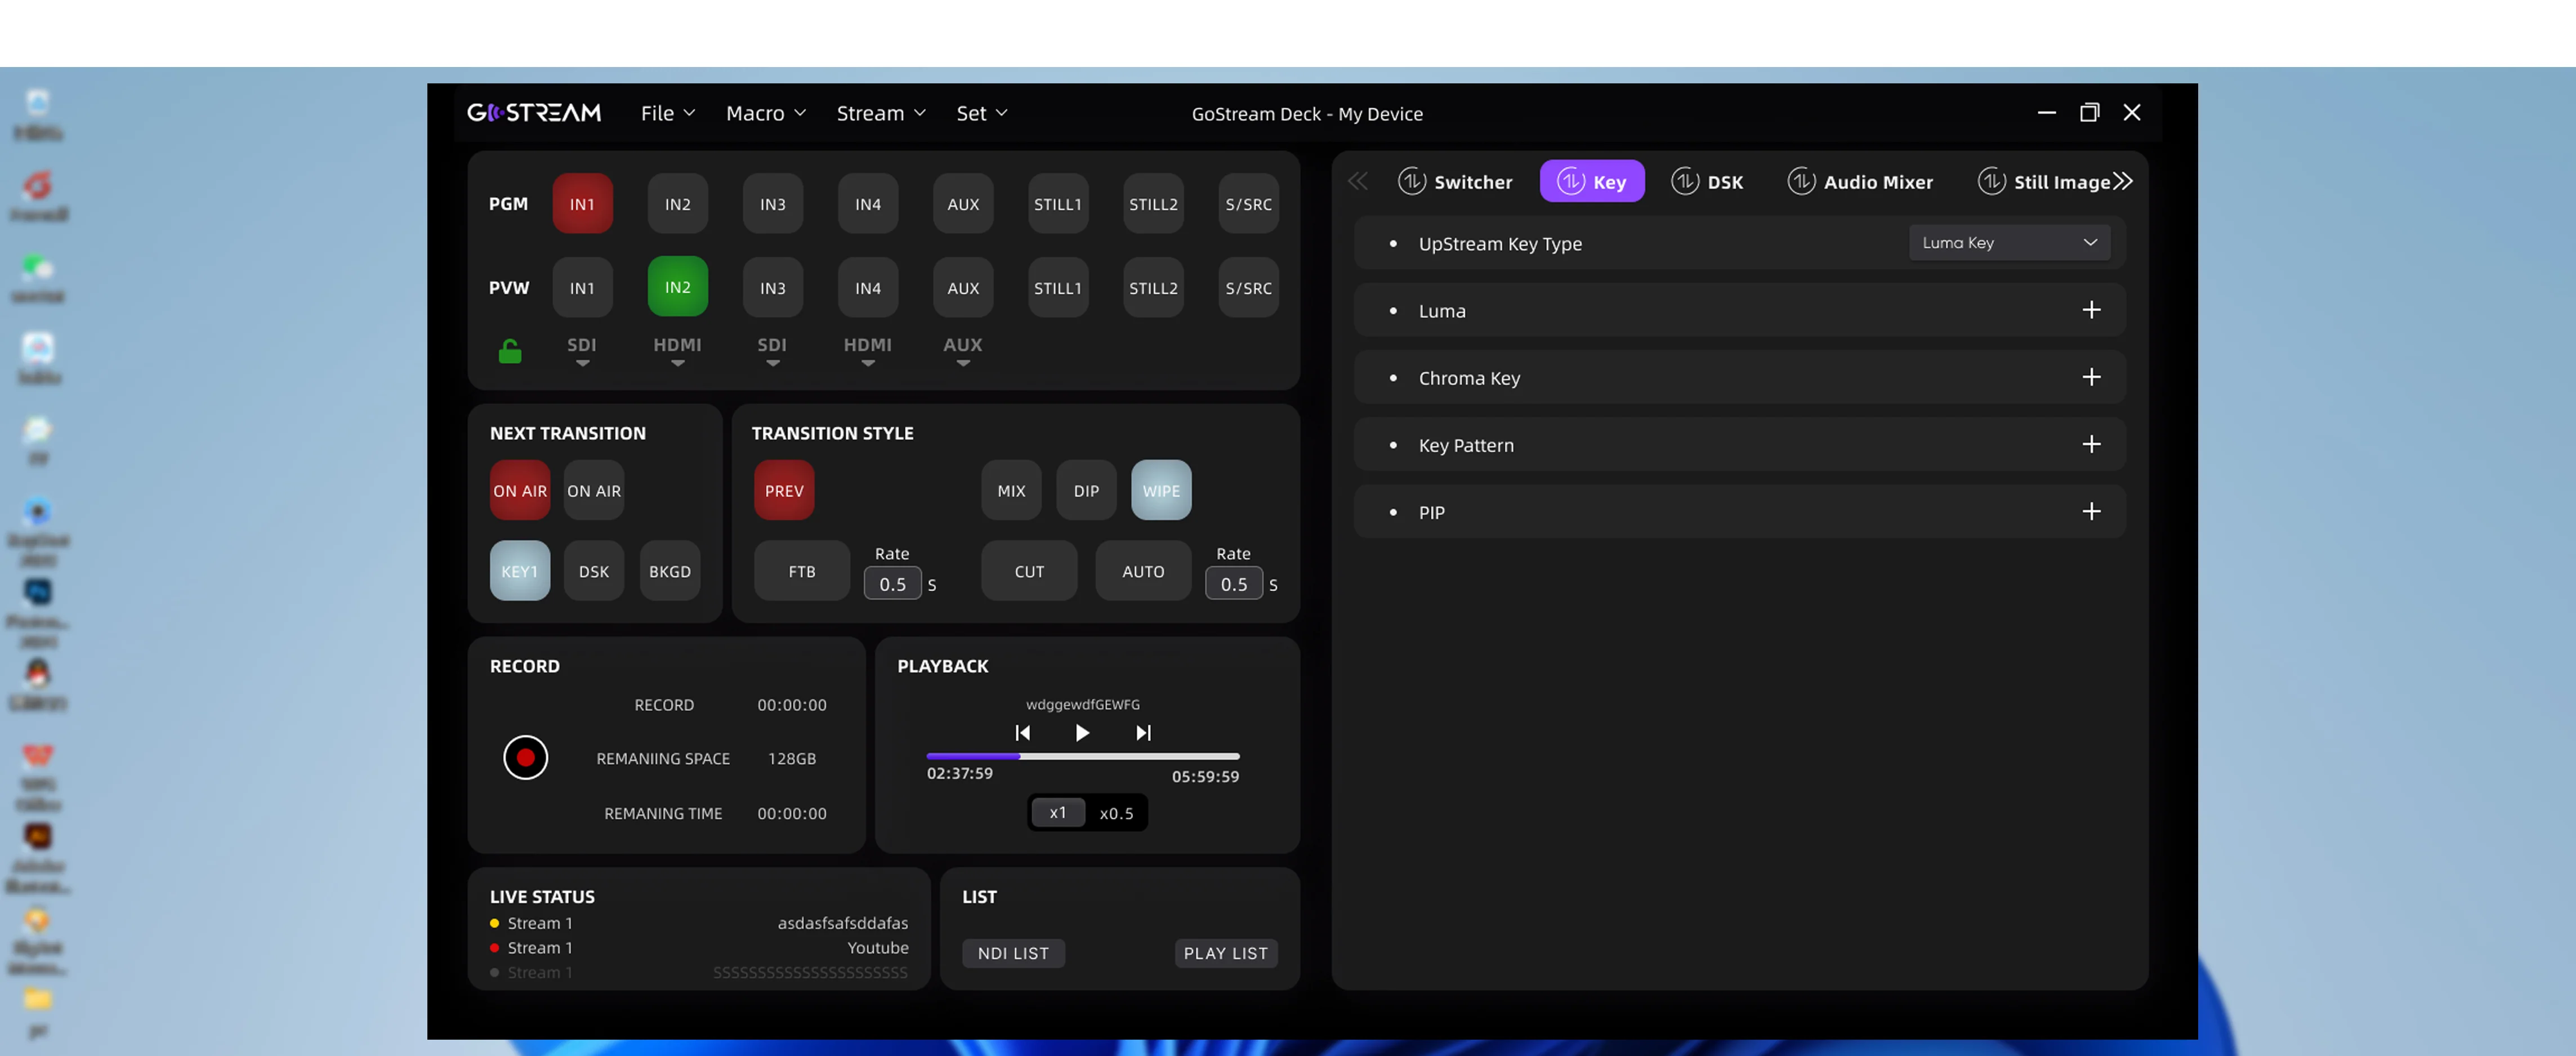
Task: Click the playback progress bar
Action: point(1083,756)
